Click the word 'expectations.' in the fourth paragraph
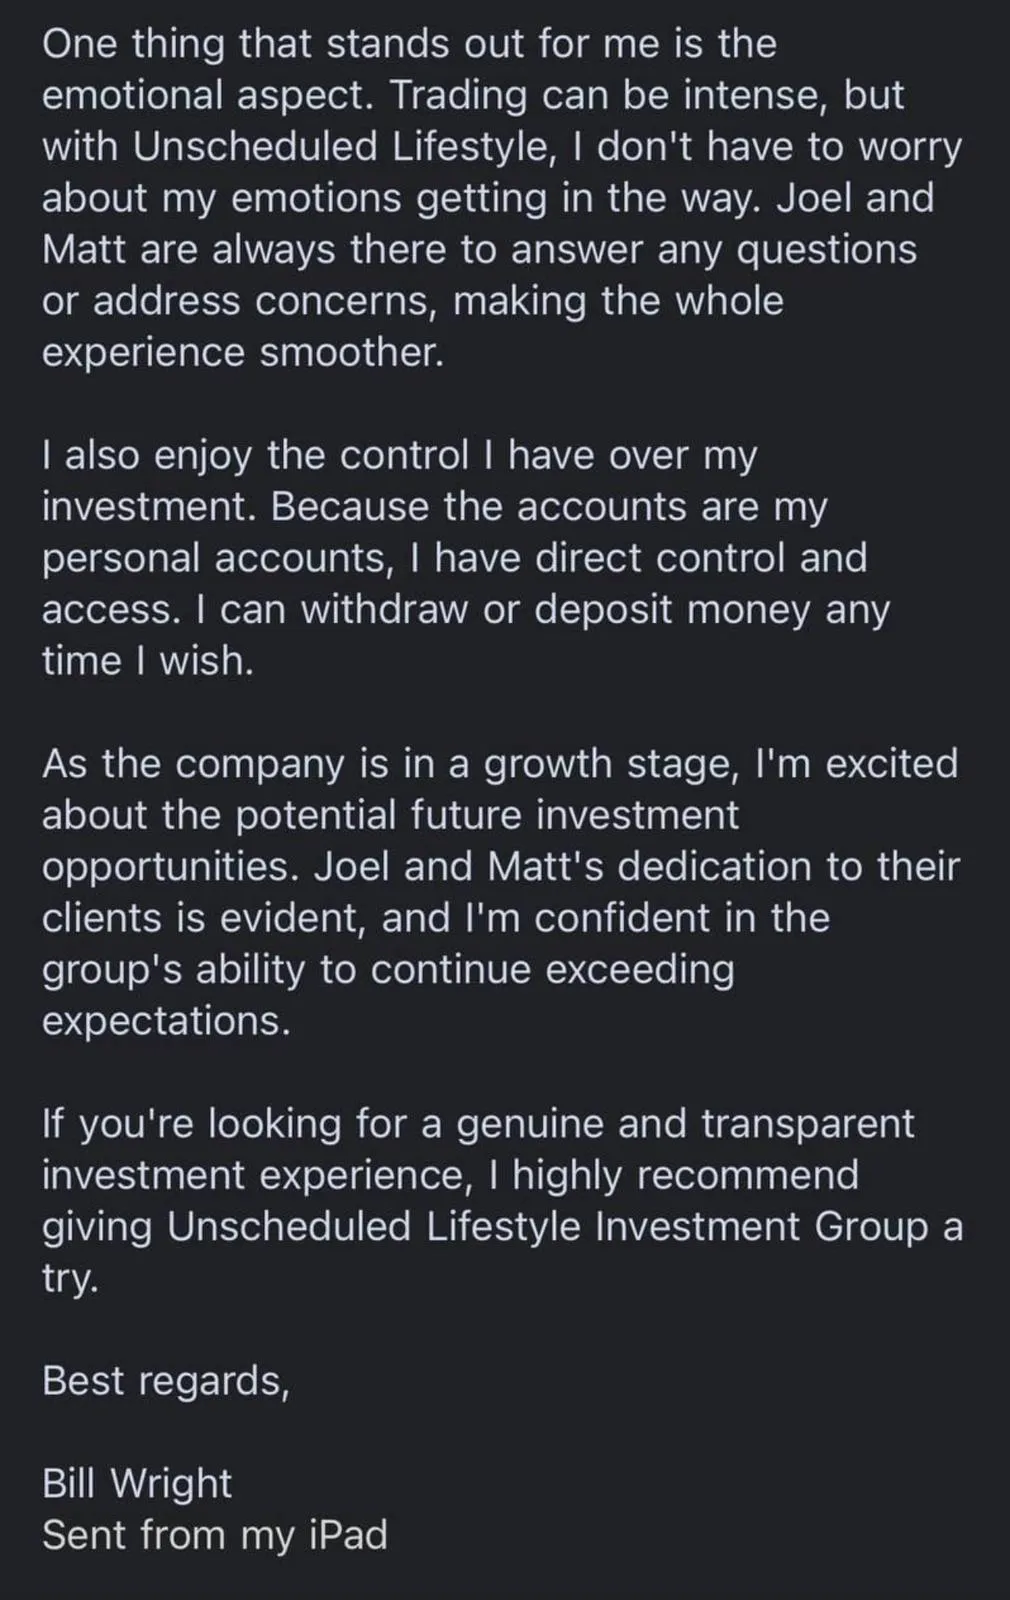 [x=166, y=1021]
